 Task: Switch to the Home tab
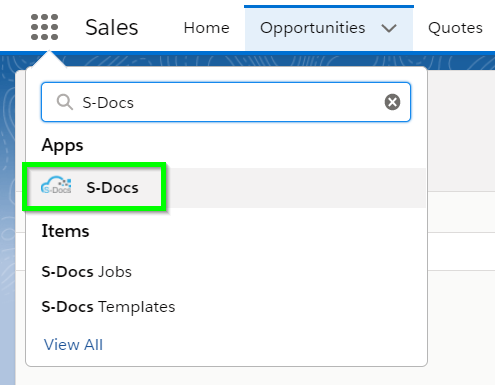click(207, 28)
